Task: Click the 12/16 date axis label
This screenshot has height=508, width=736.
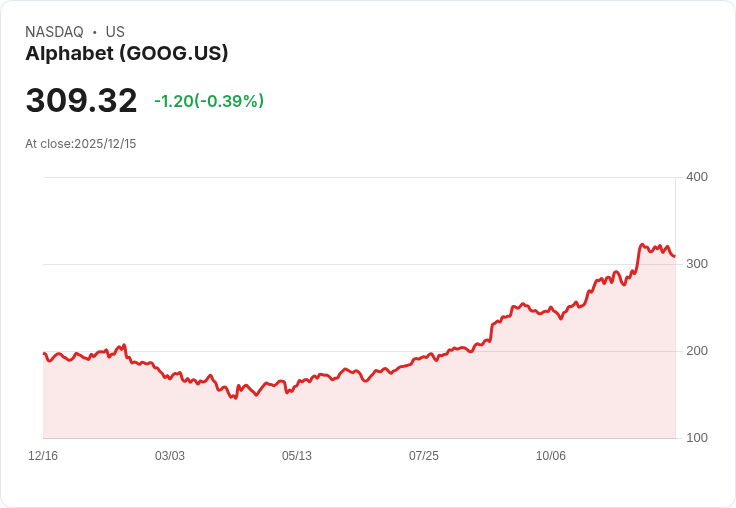Action: click(43, 456)
